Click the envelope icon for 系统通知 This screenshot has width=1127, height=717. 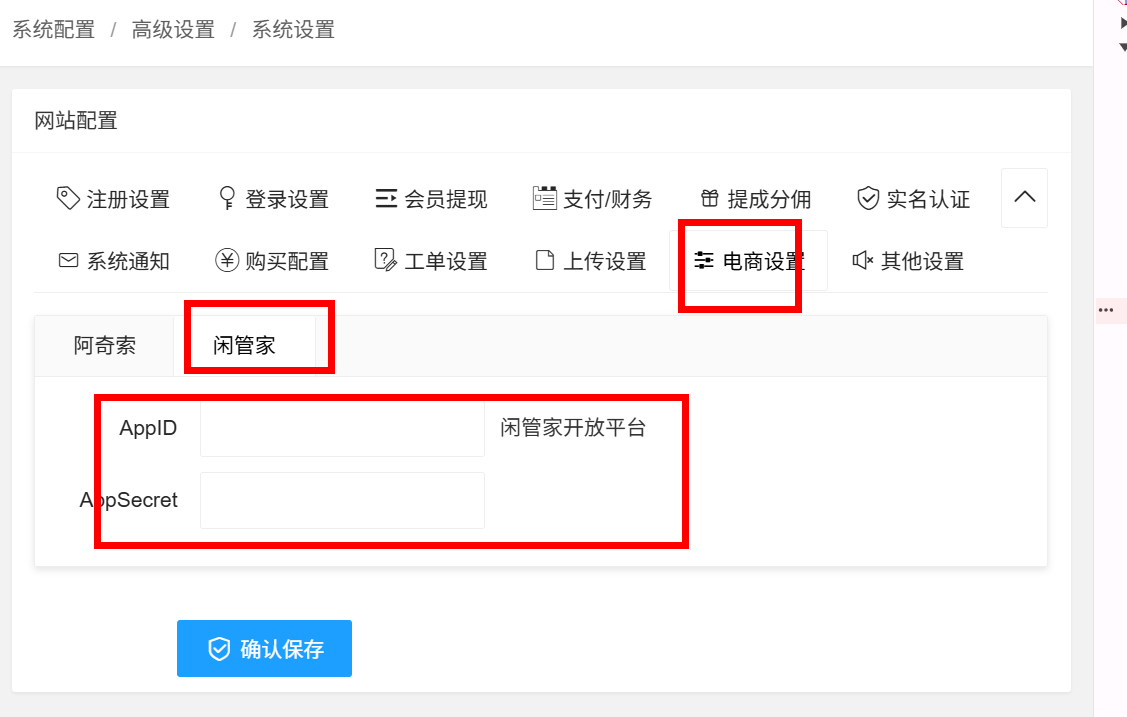pyautogui.click(x=68, y=260)
